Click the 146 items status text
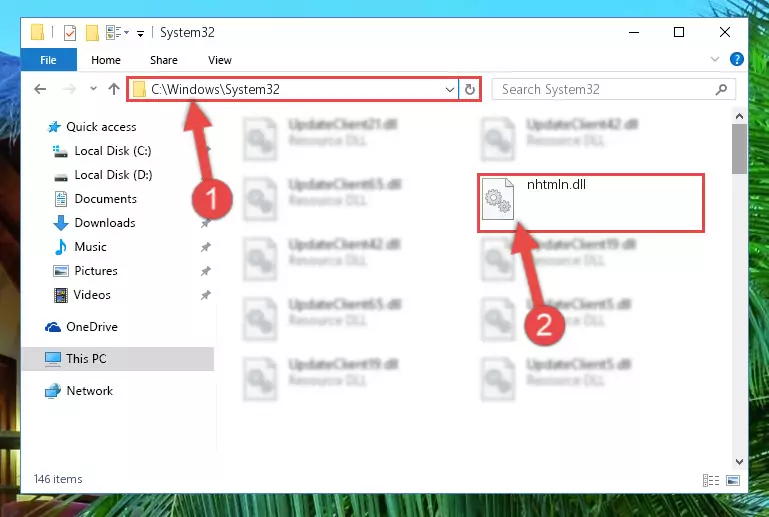Image resolution: width=769 pixels, height=517 pixels. (x=58, y=479)
